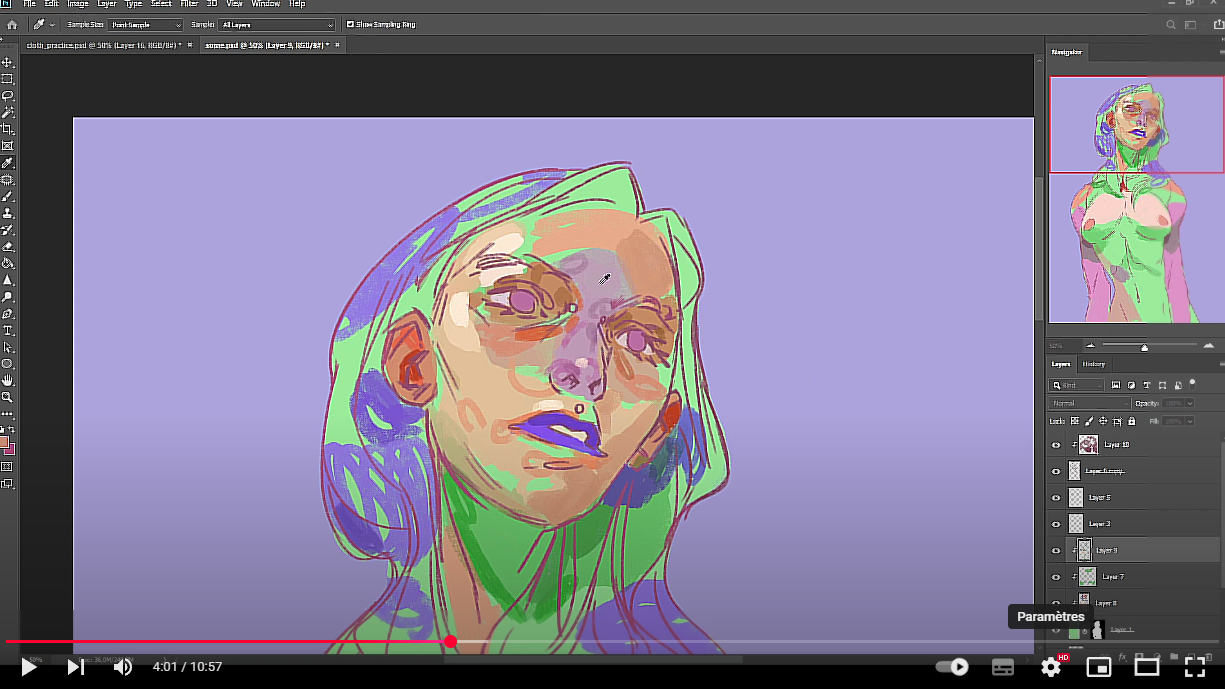Open the Sample All Layers dropdown
The height and width of the screenshot is (689, 1225).
pos(277,24)
